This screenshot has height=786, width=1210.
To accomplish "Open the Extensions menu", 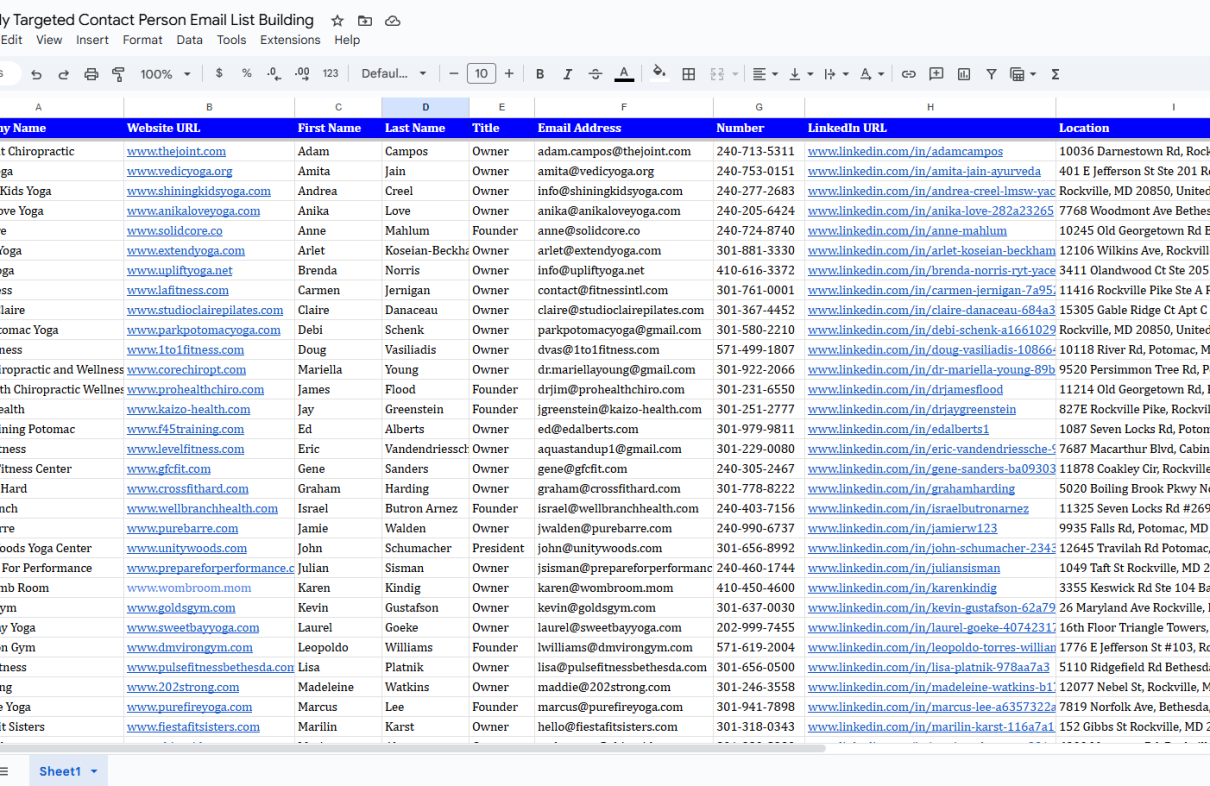I will [x=290, y=40].
